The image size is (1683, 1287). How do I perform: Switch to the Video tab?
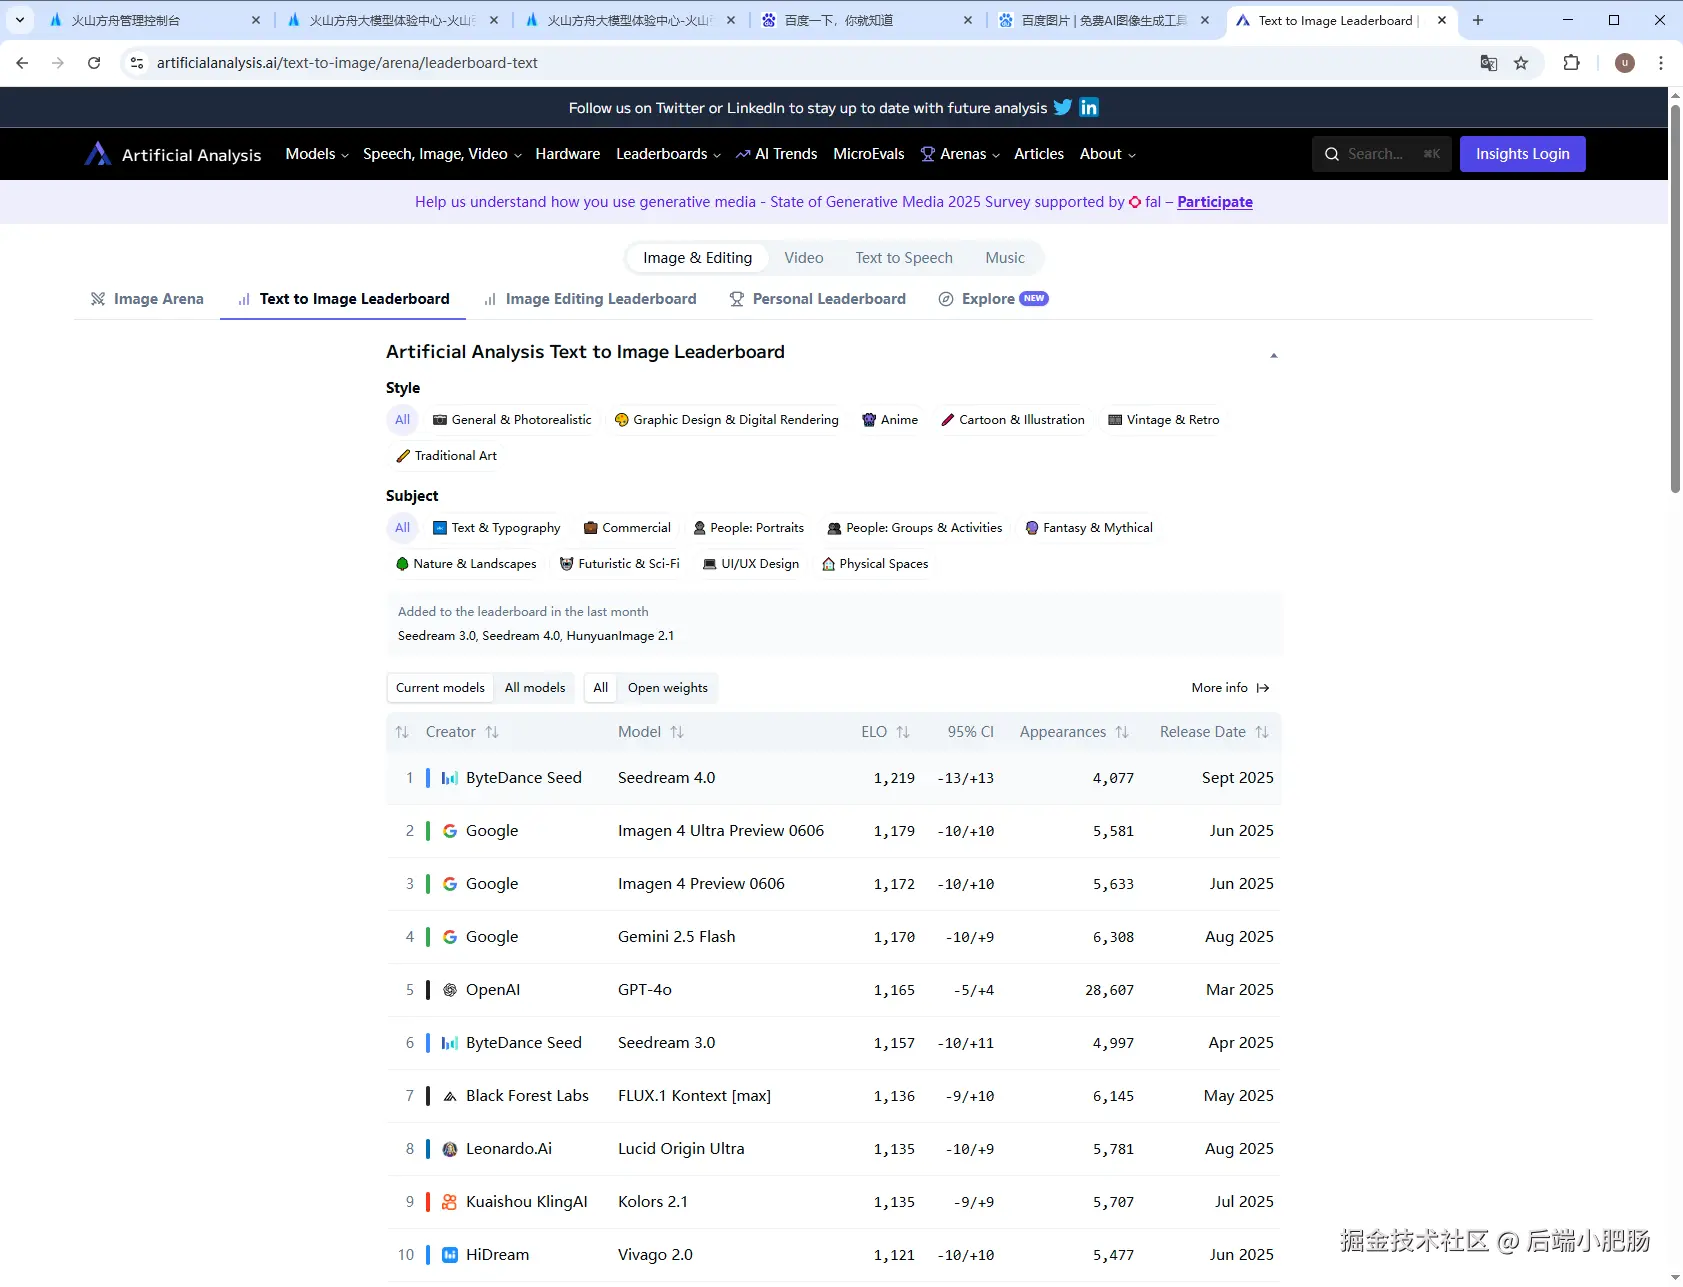(804, 258)
